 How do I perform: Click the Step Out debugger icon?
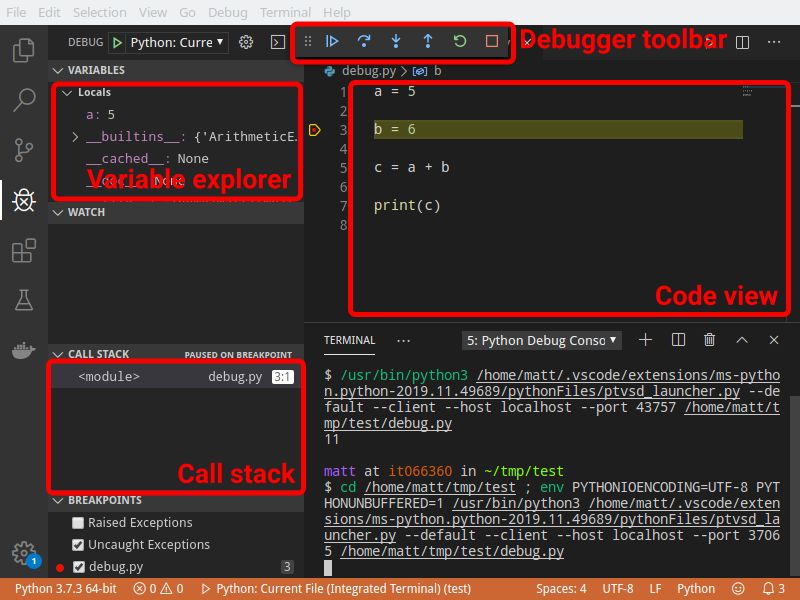pyautogui.click(x=428, y=41)
